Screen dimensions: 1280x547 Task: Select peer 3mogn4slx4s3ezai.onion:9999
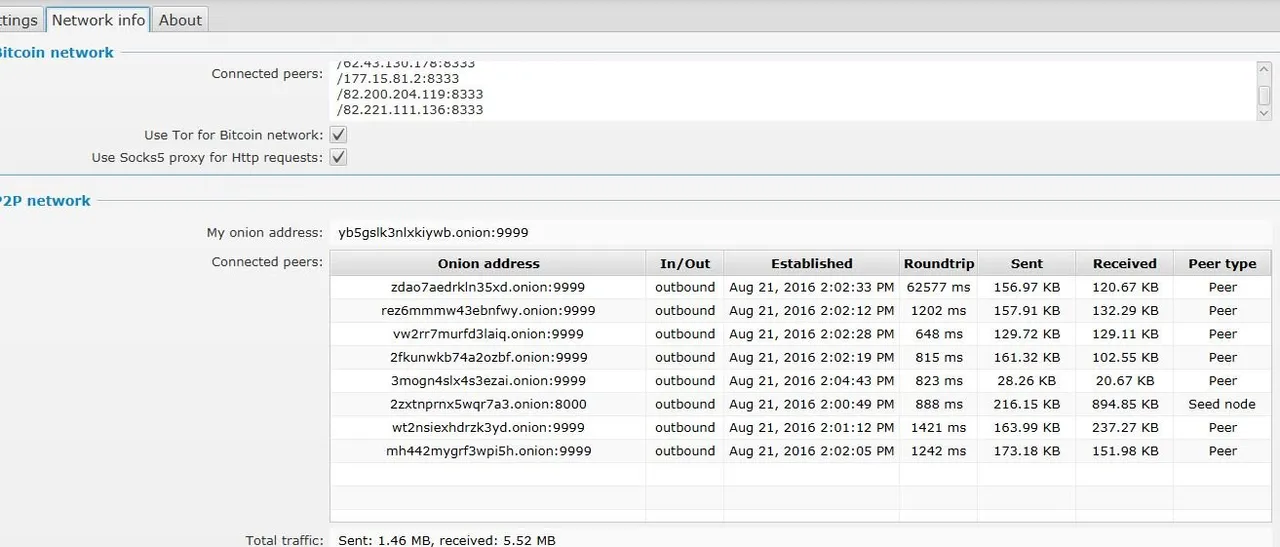(x=488, y=381)
